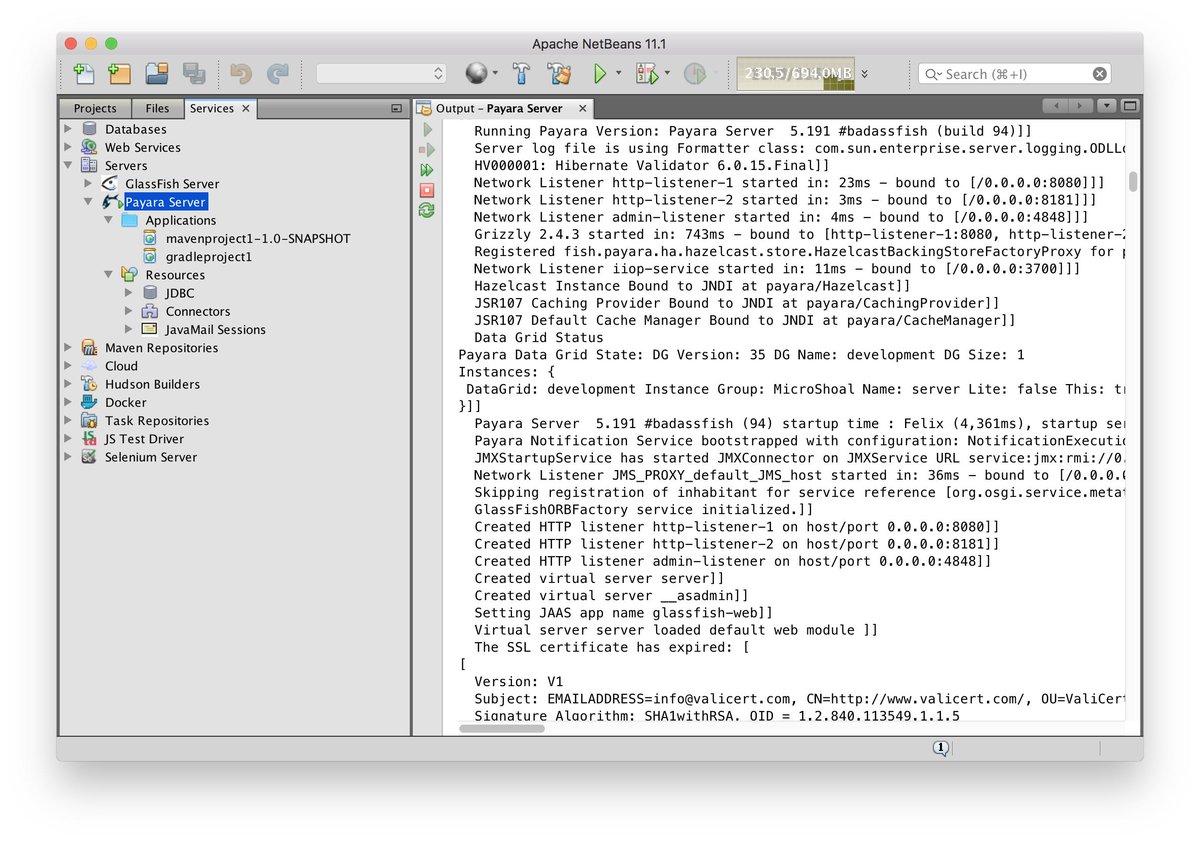Expand the Databases node
The height and width of the screenshot is (842, 1200).
point(68,129)
